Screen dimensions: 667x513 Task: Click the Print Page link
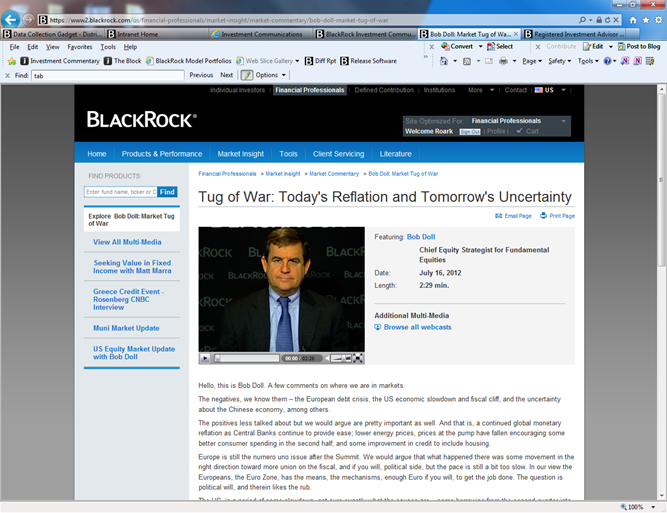pyautogui.click(x=557, y=216)
